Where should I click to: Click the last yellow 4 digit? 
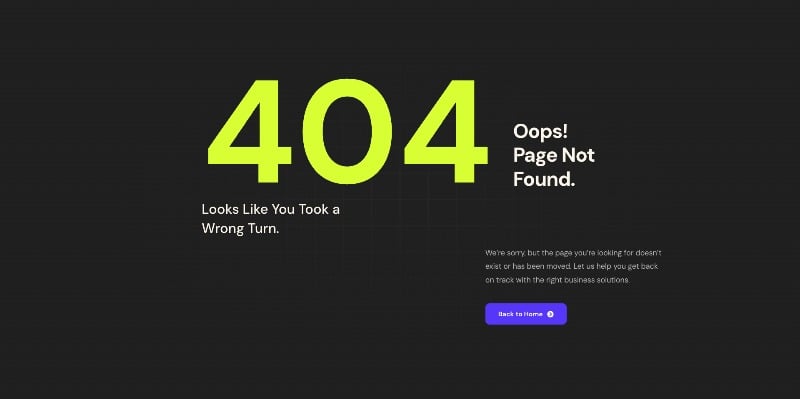pyautogui.click(x=446, y=131)
